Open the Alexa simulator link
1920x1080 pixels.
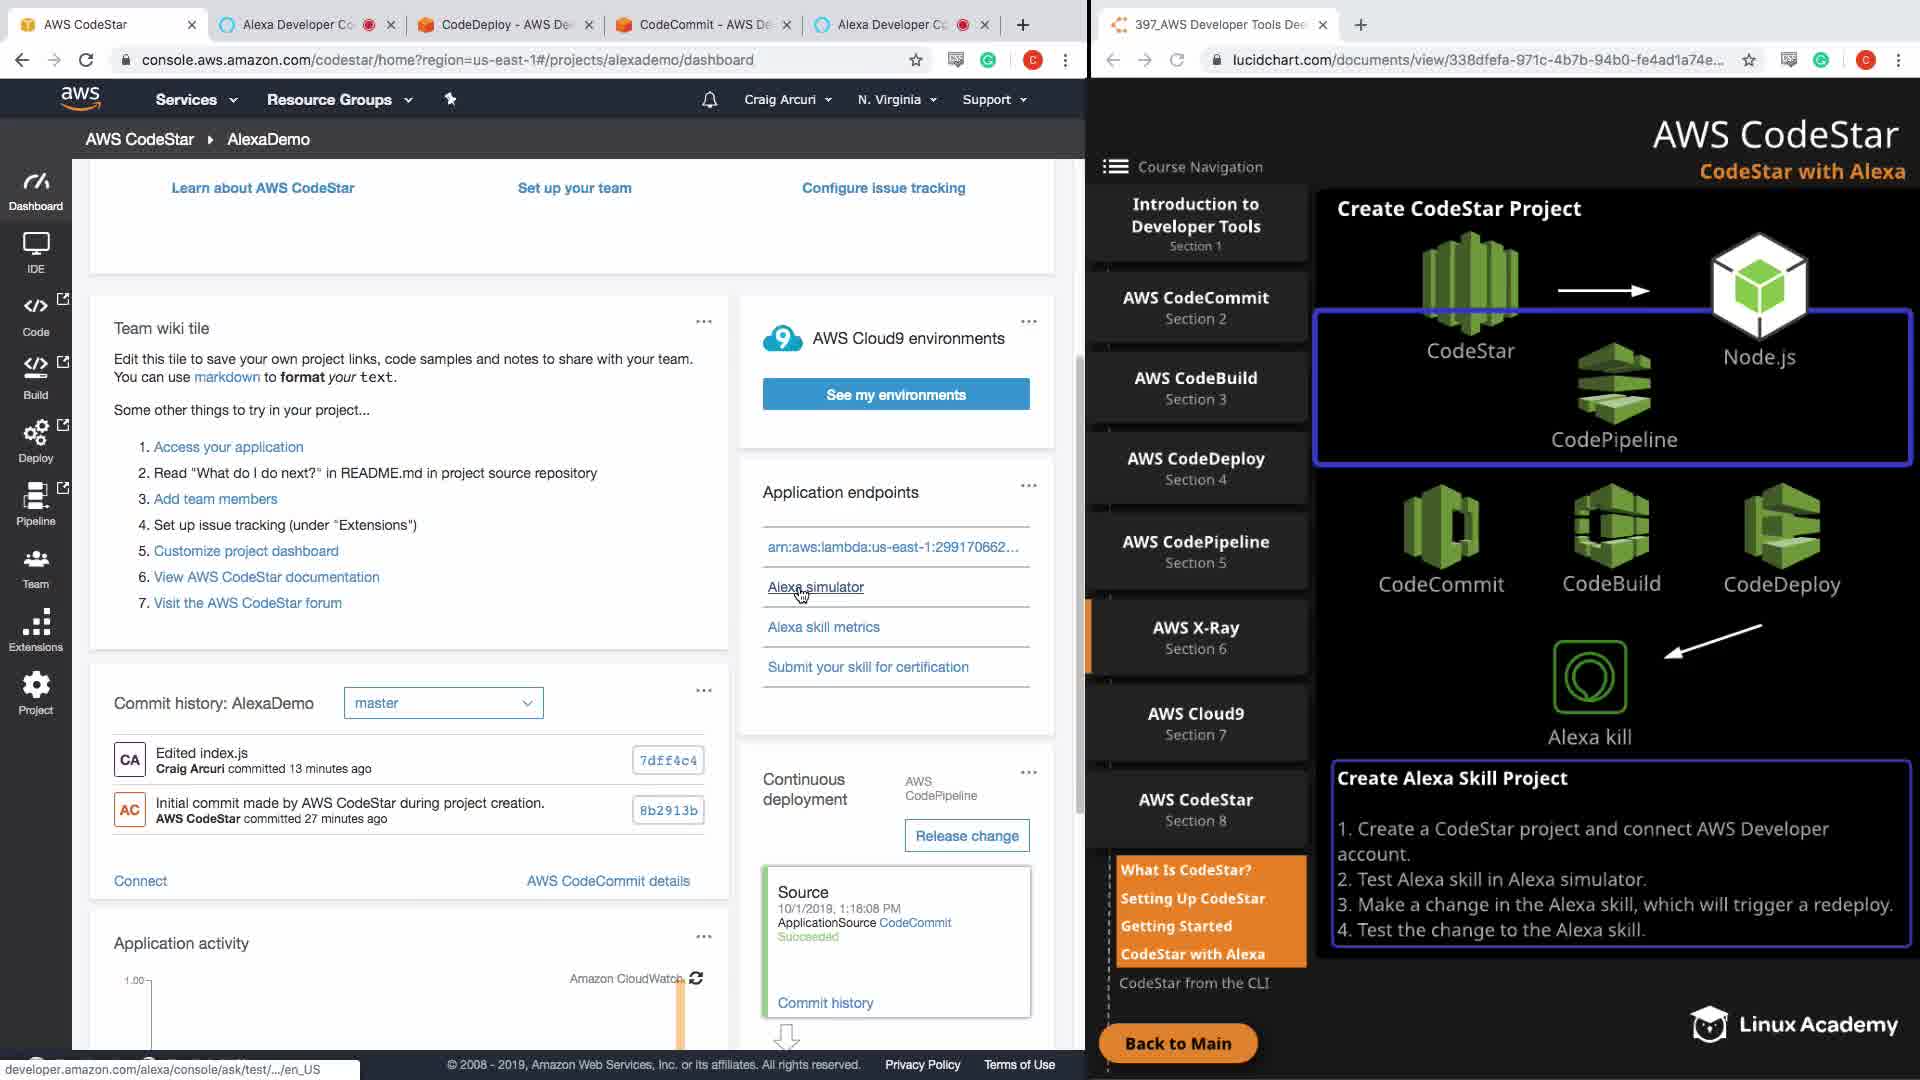815,587
